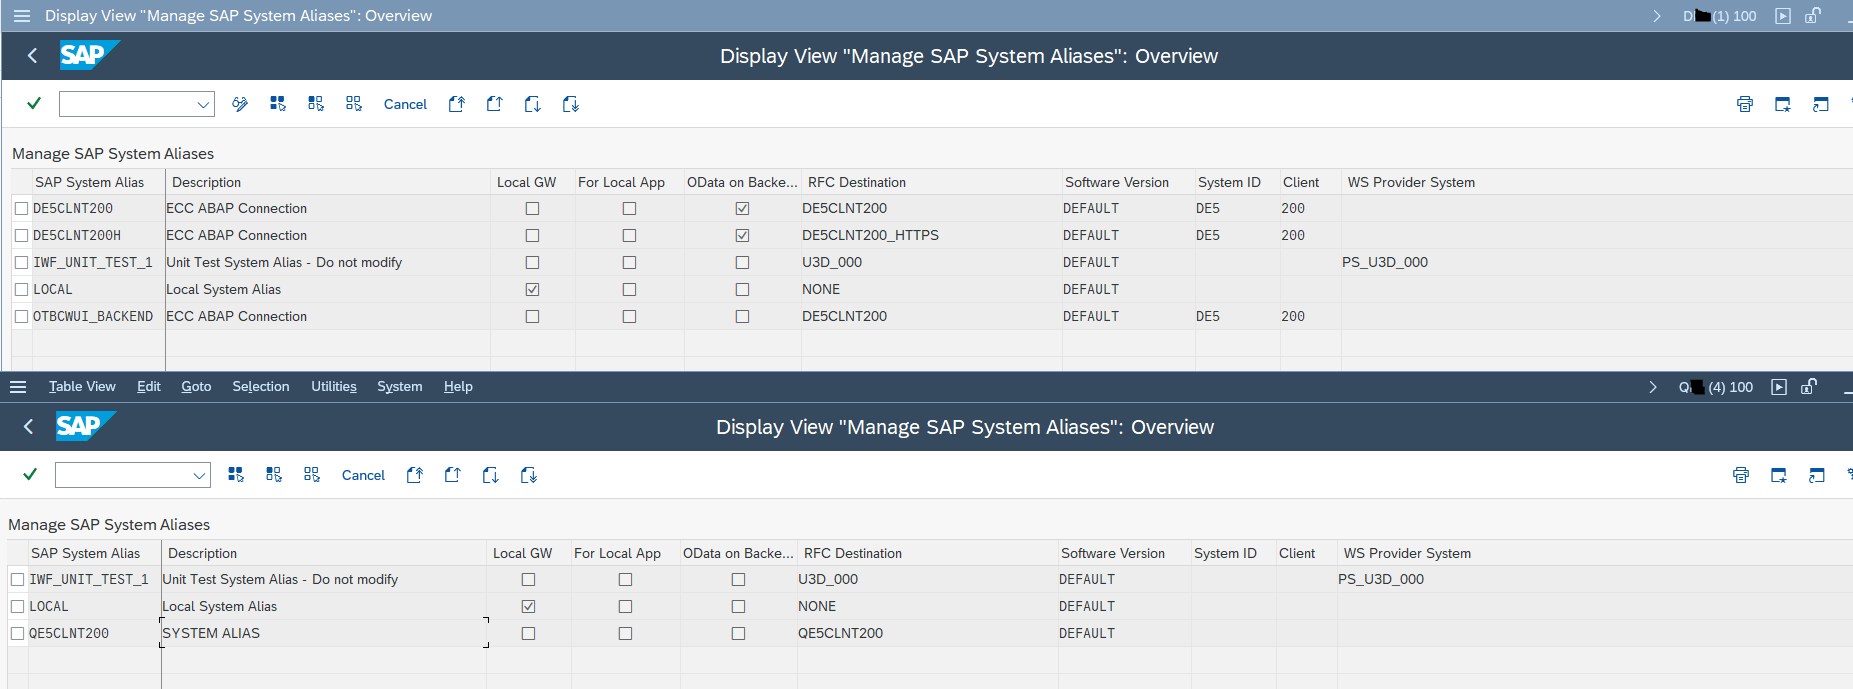The image size is (1853, 689).
Task: Click Select Block icon in top window toolbar
Action: (316, 104)
